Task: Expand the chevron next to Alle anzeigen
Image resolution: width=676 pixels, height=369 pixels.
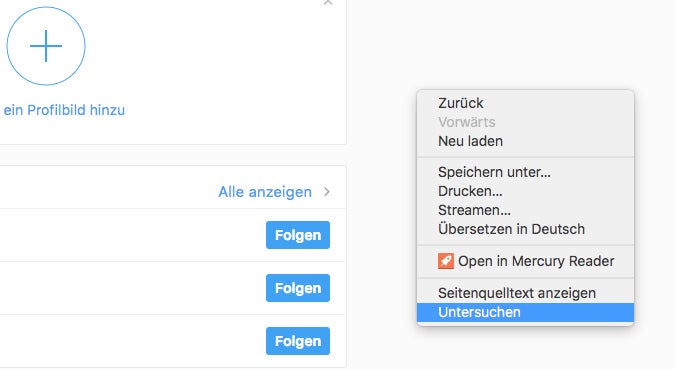Action: coord(327,192)
